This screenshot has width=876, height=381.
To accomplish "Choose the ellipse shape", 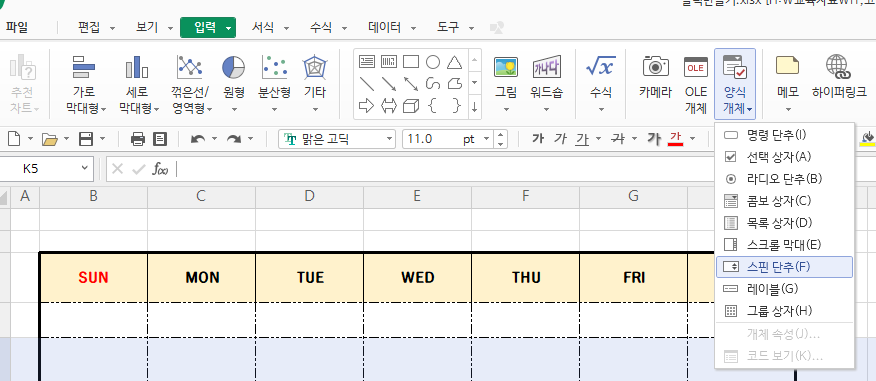I will 433,61.
